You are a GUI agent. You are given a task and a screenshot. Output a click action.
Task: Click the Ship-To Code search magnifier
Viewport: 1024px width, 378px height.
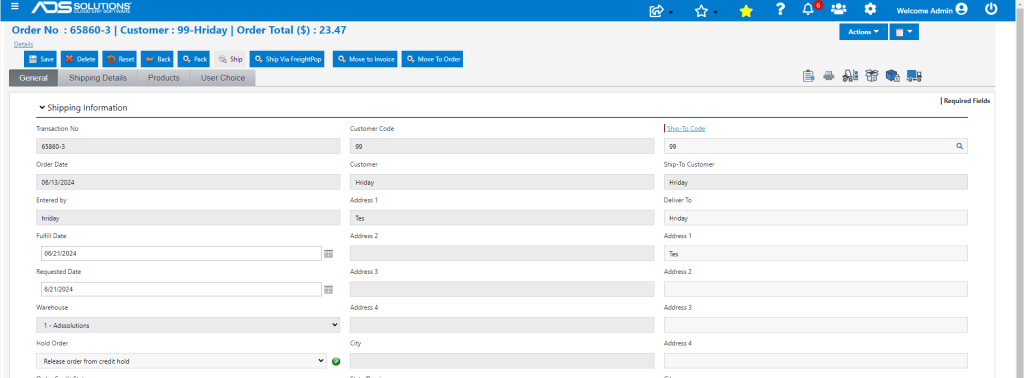pyautogui.click(x=959, y=146)
